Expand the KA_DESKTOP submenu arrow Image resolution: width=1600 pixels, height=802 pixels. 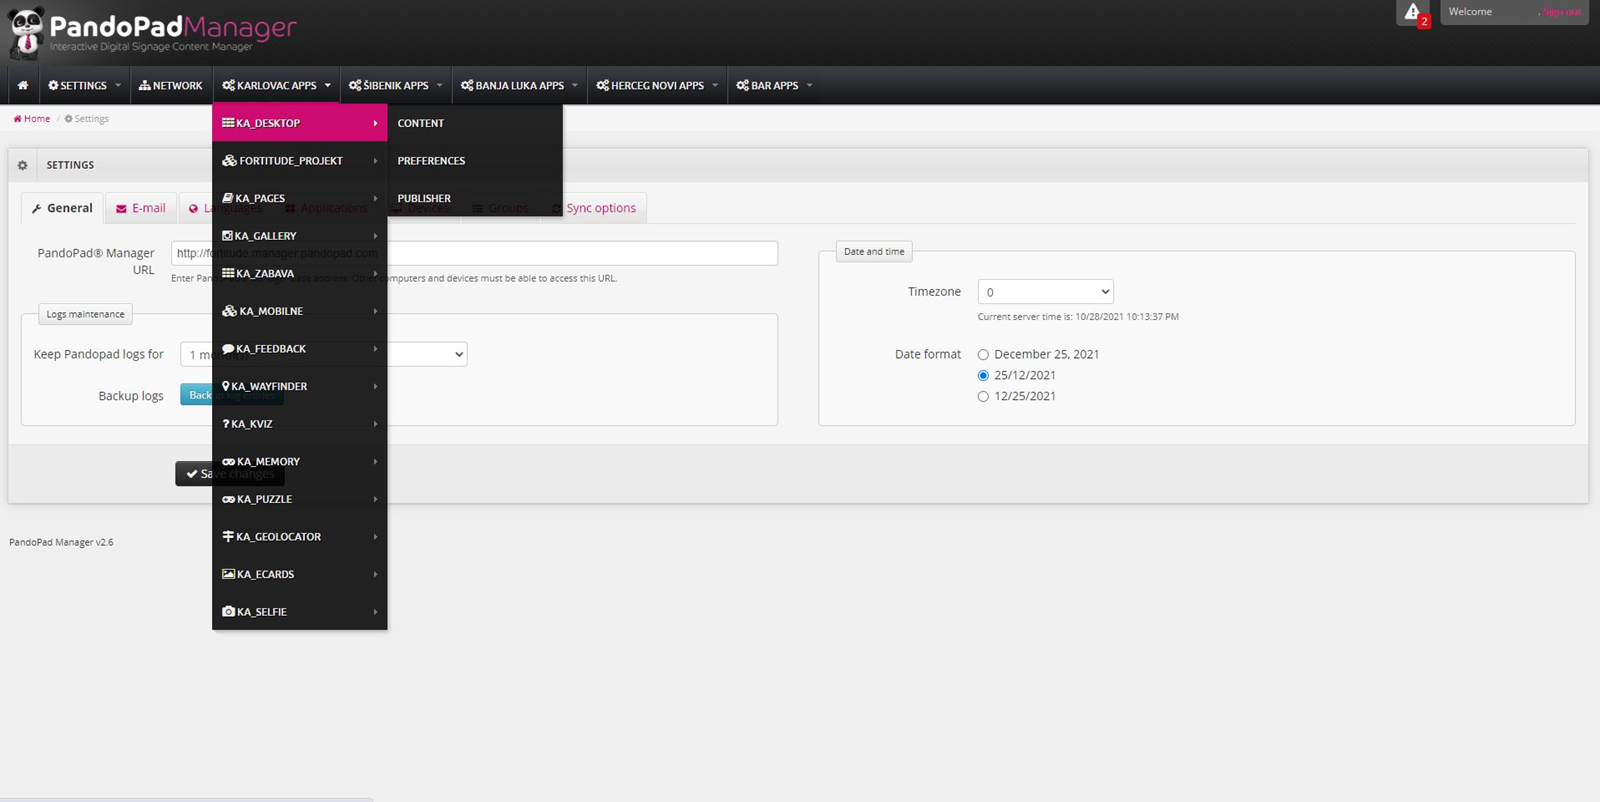tap(375, 123)
